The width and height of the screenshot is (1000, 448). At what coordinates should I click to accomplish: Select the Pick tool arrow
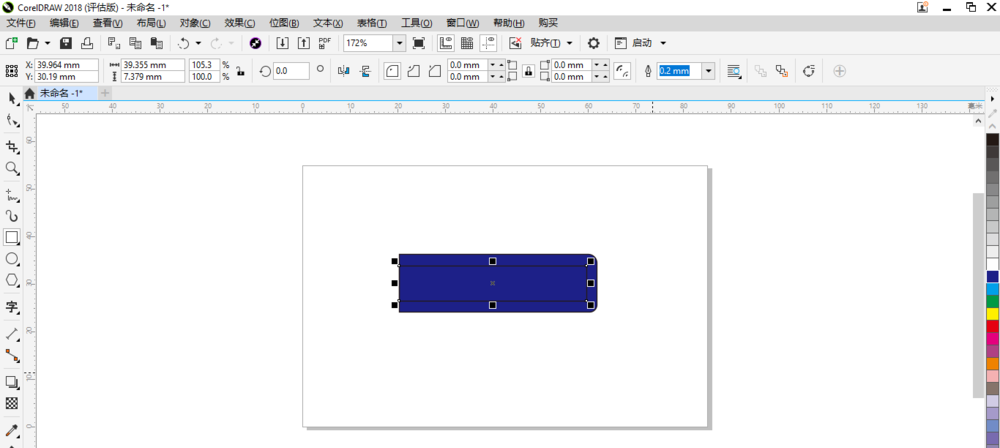point(11,98)
